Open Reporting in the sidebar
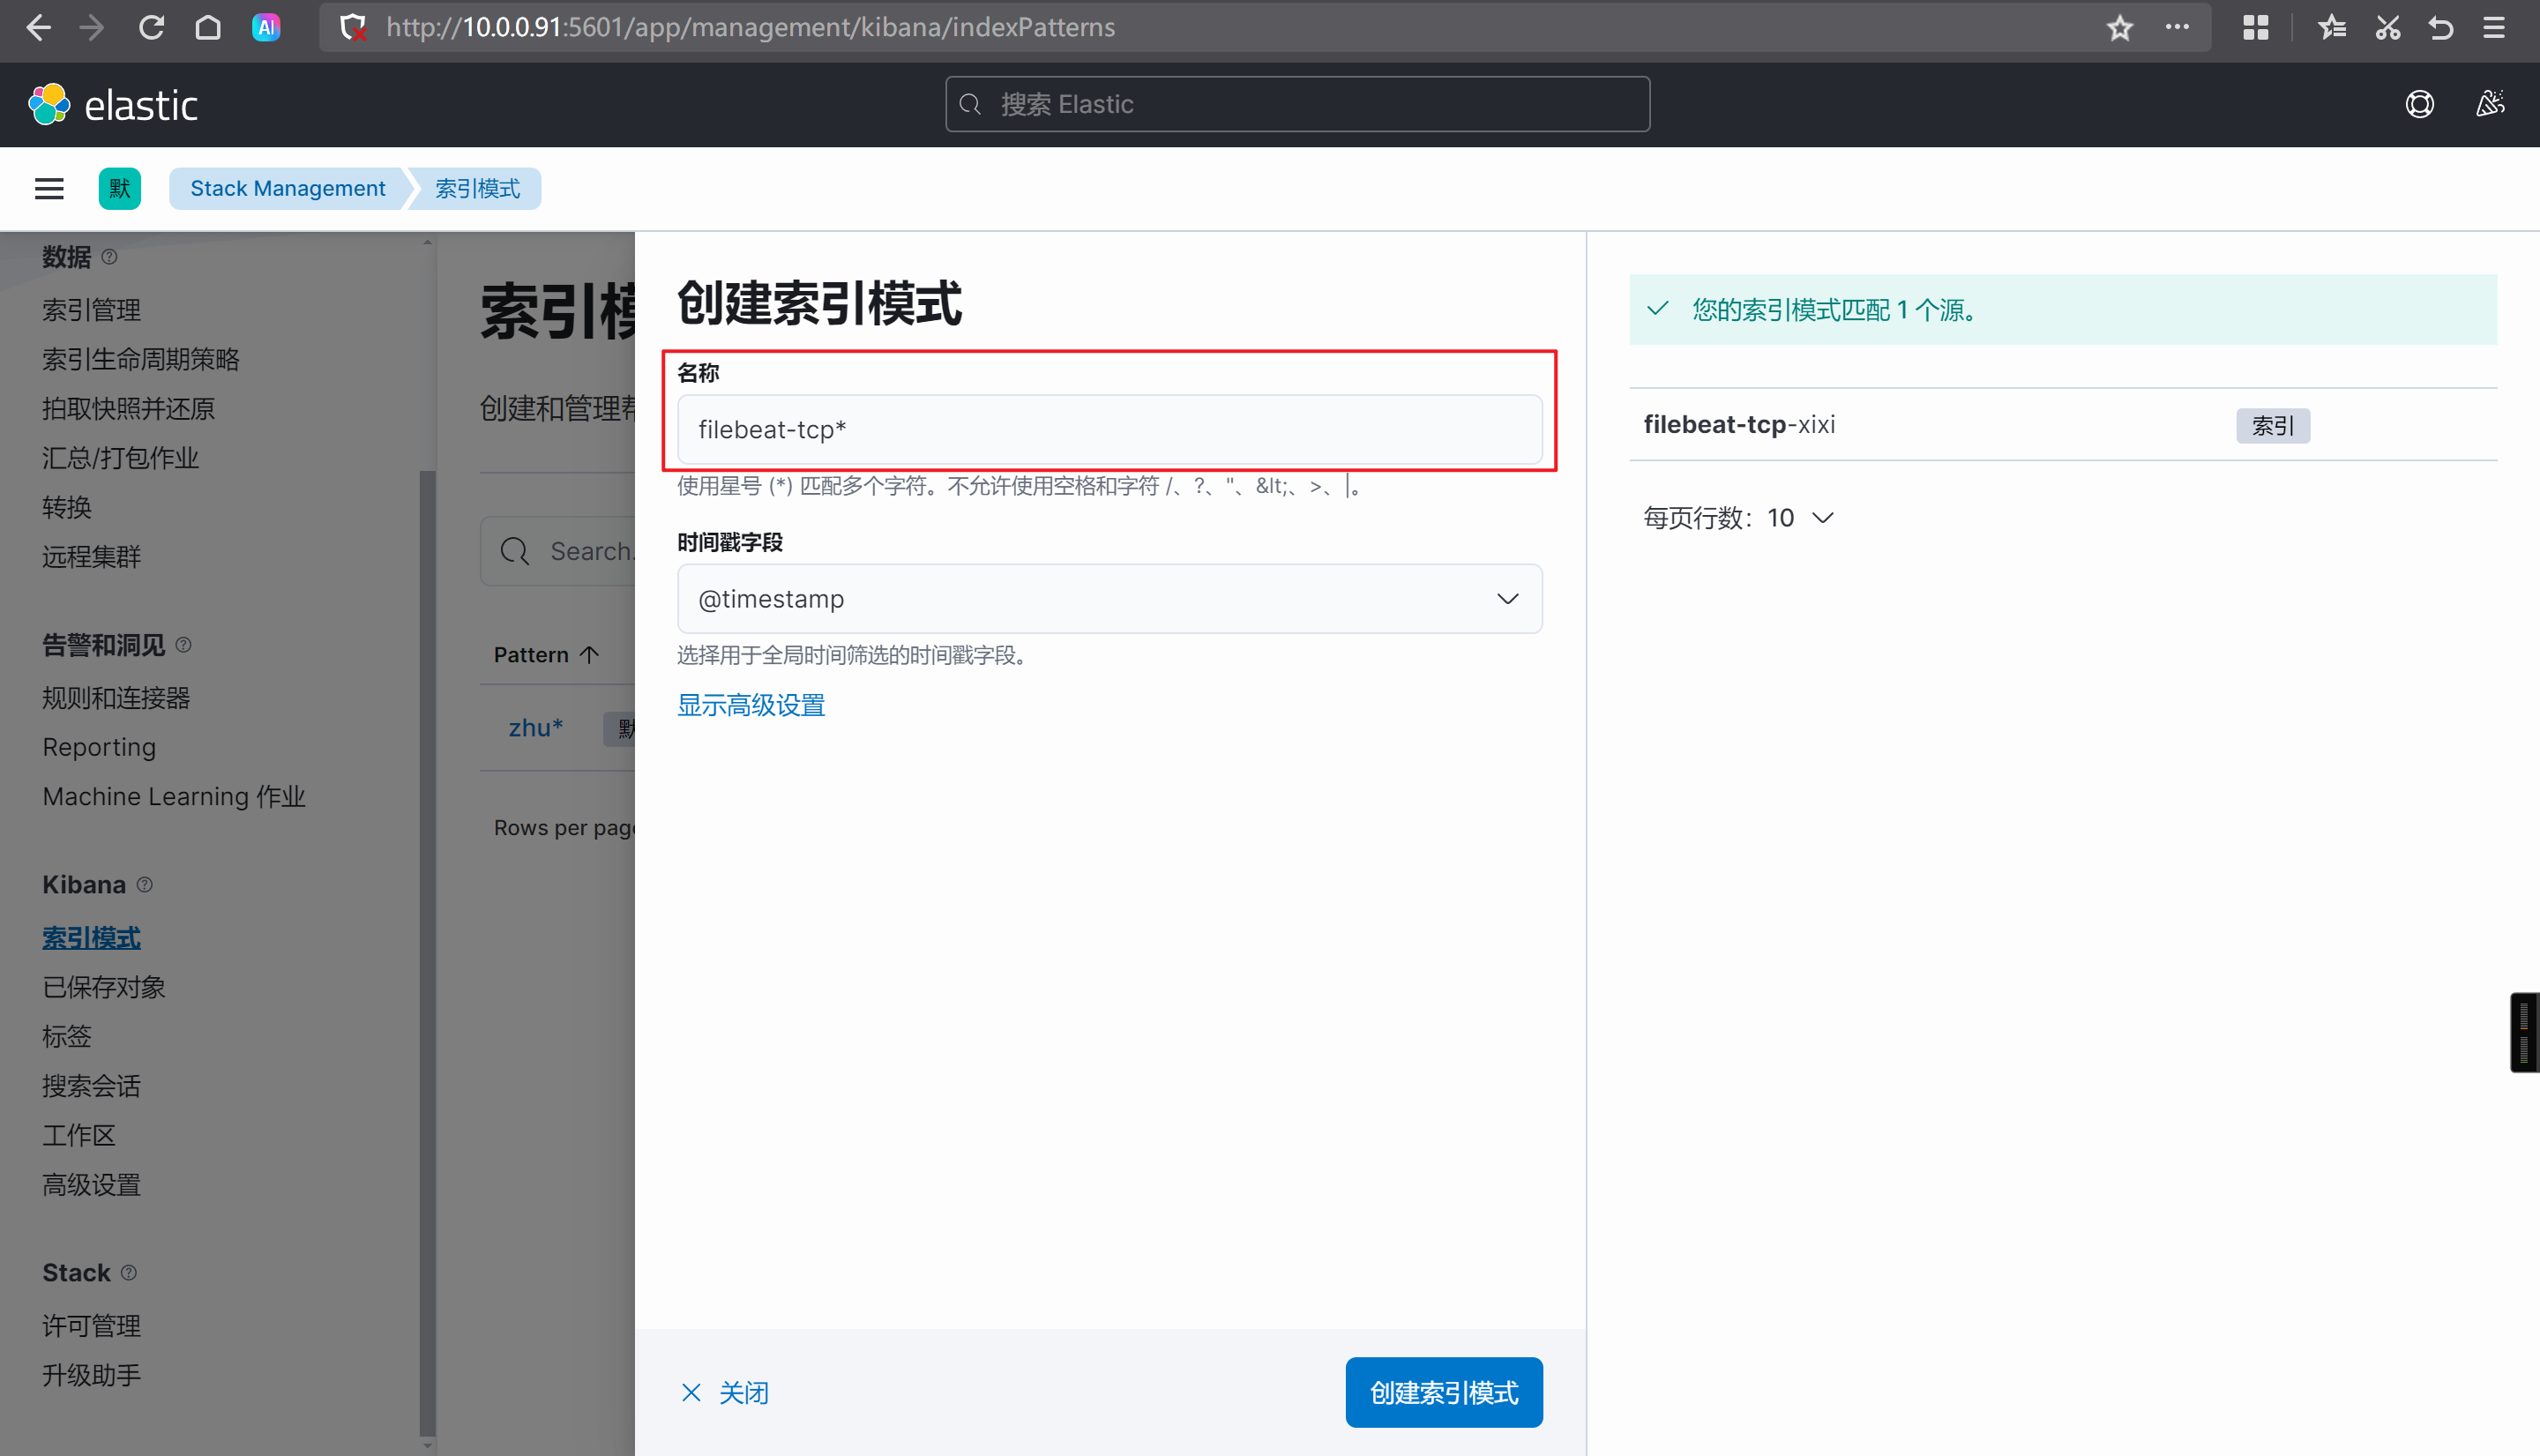The width and height of the screenshot is (2540, 1456). point(99,747)
